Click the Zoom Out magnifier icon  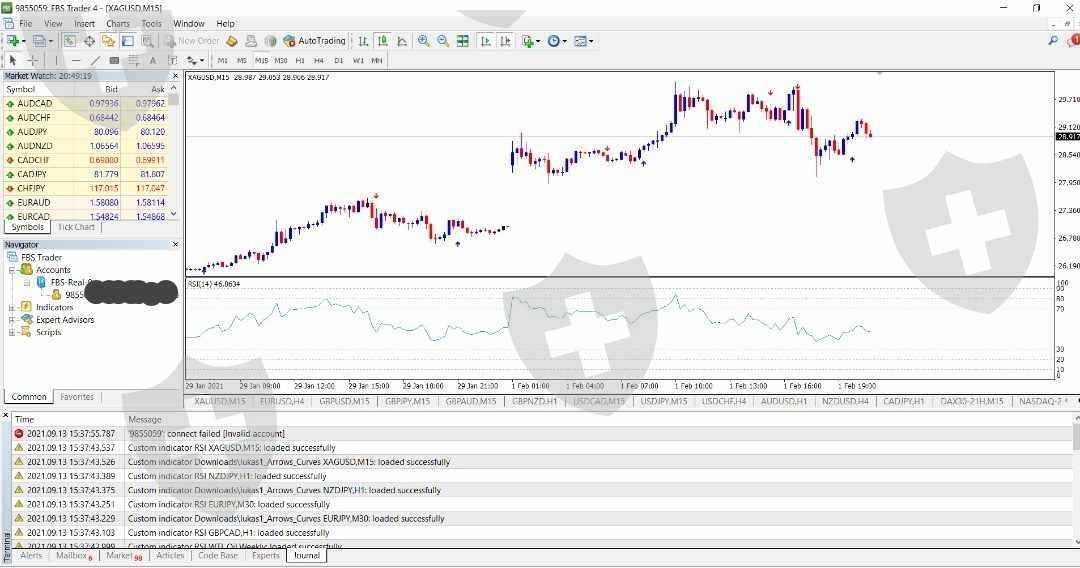442,41
